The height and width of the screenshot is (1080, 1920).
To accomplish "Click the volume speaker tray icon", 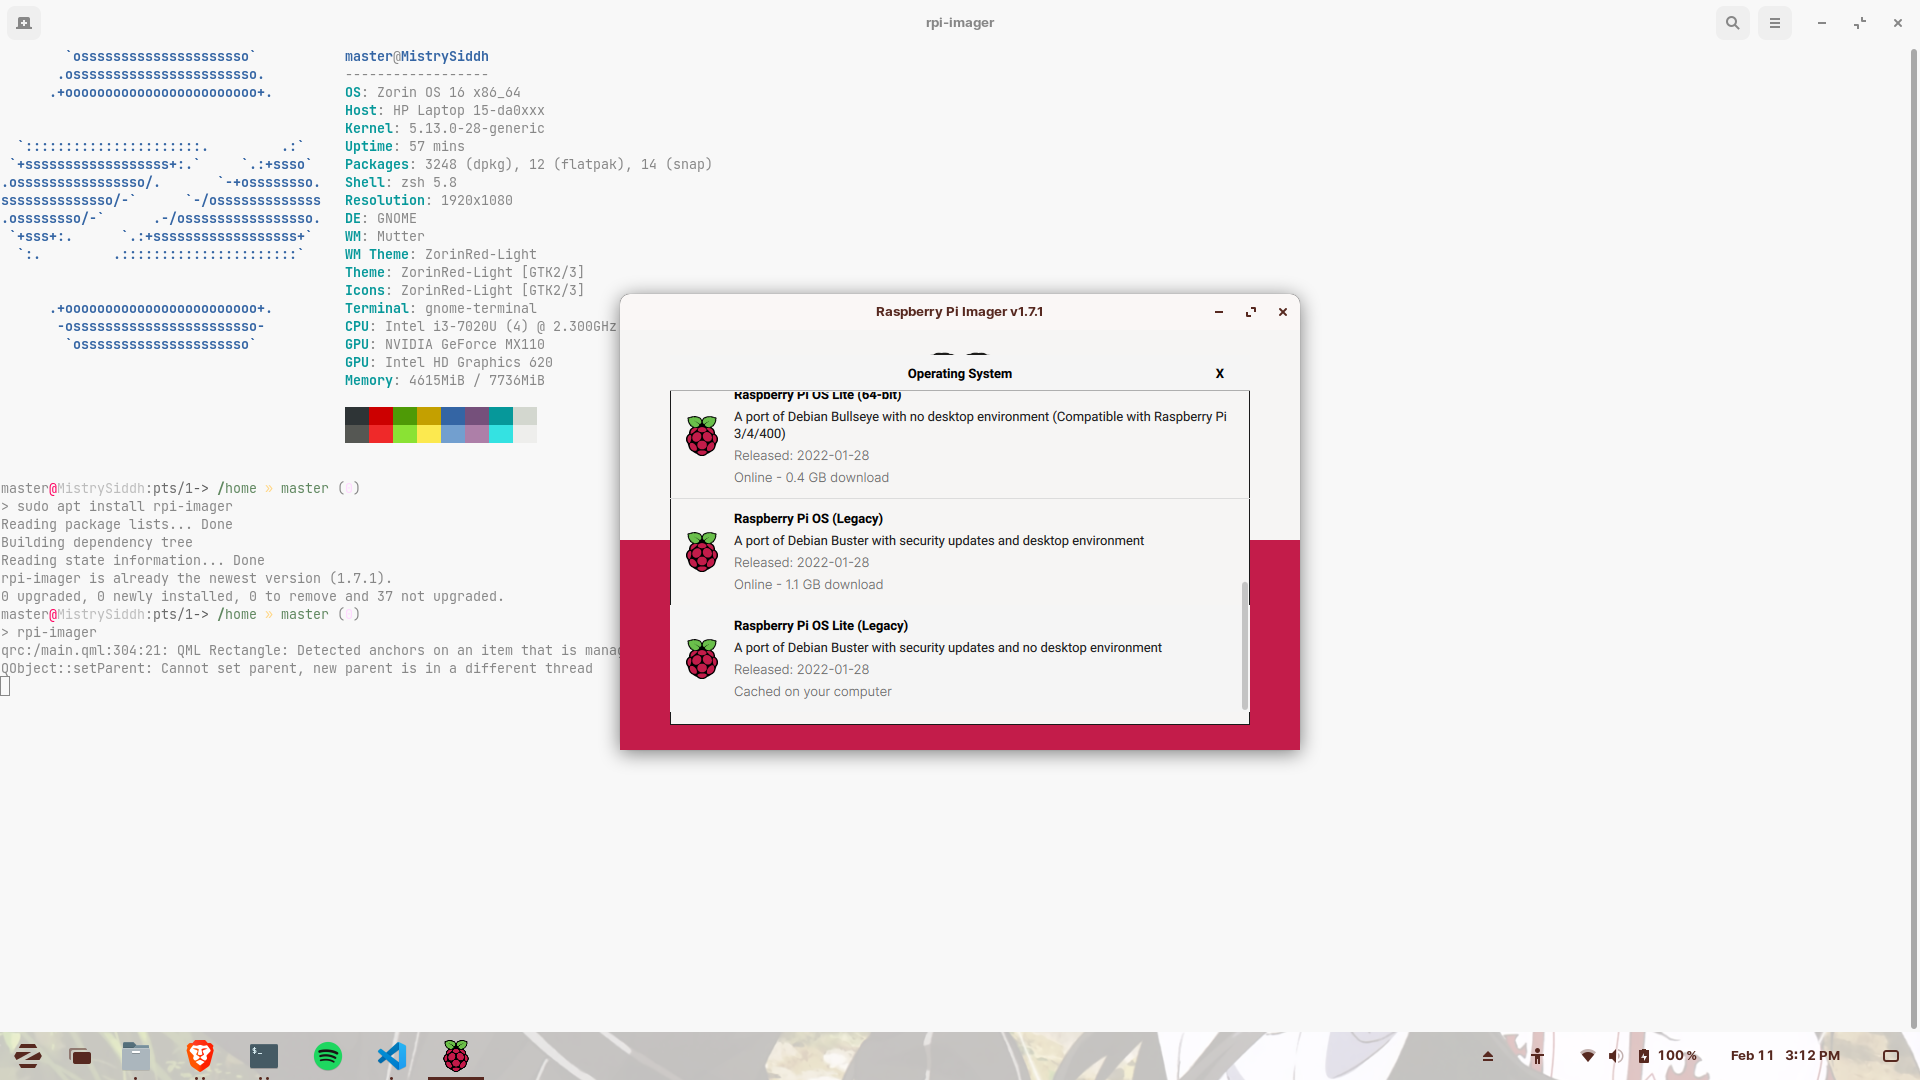I will pos(1616,1056).
